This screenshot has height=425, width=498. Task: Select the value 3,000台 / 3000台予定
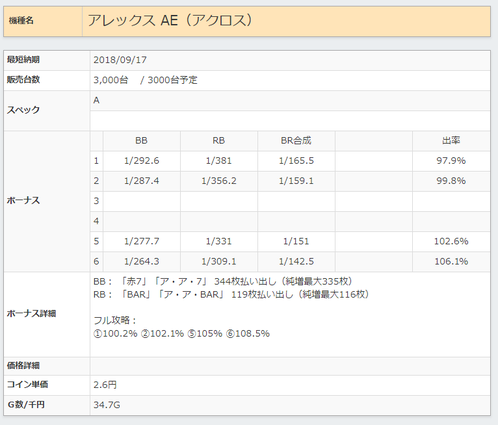(x=145, y=80)
